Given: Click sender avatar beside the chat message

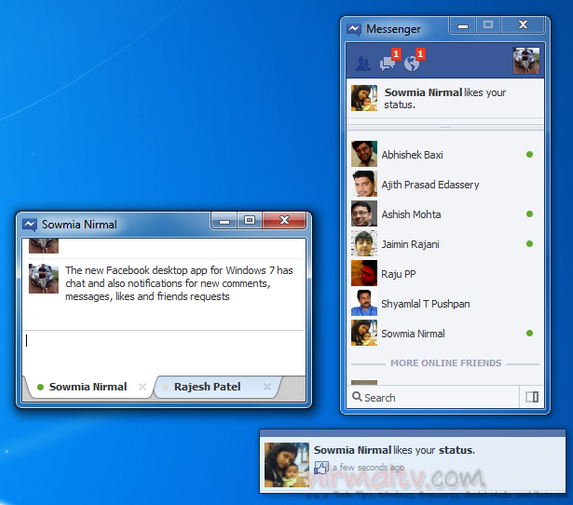Looking at the screenshot, I should pos(43,278).
